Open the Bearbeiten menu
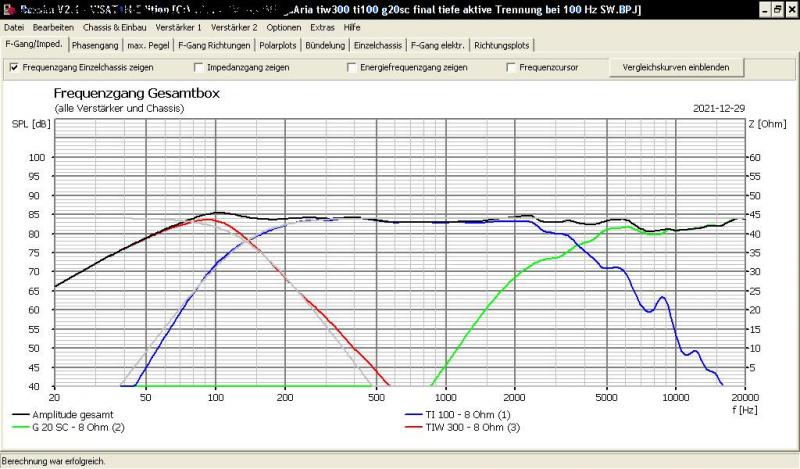The image size is (800, 469). (53, 28)
